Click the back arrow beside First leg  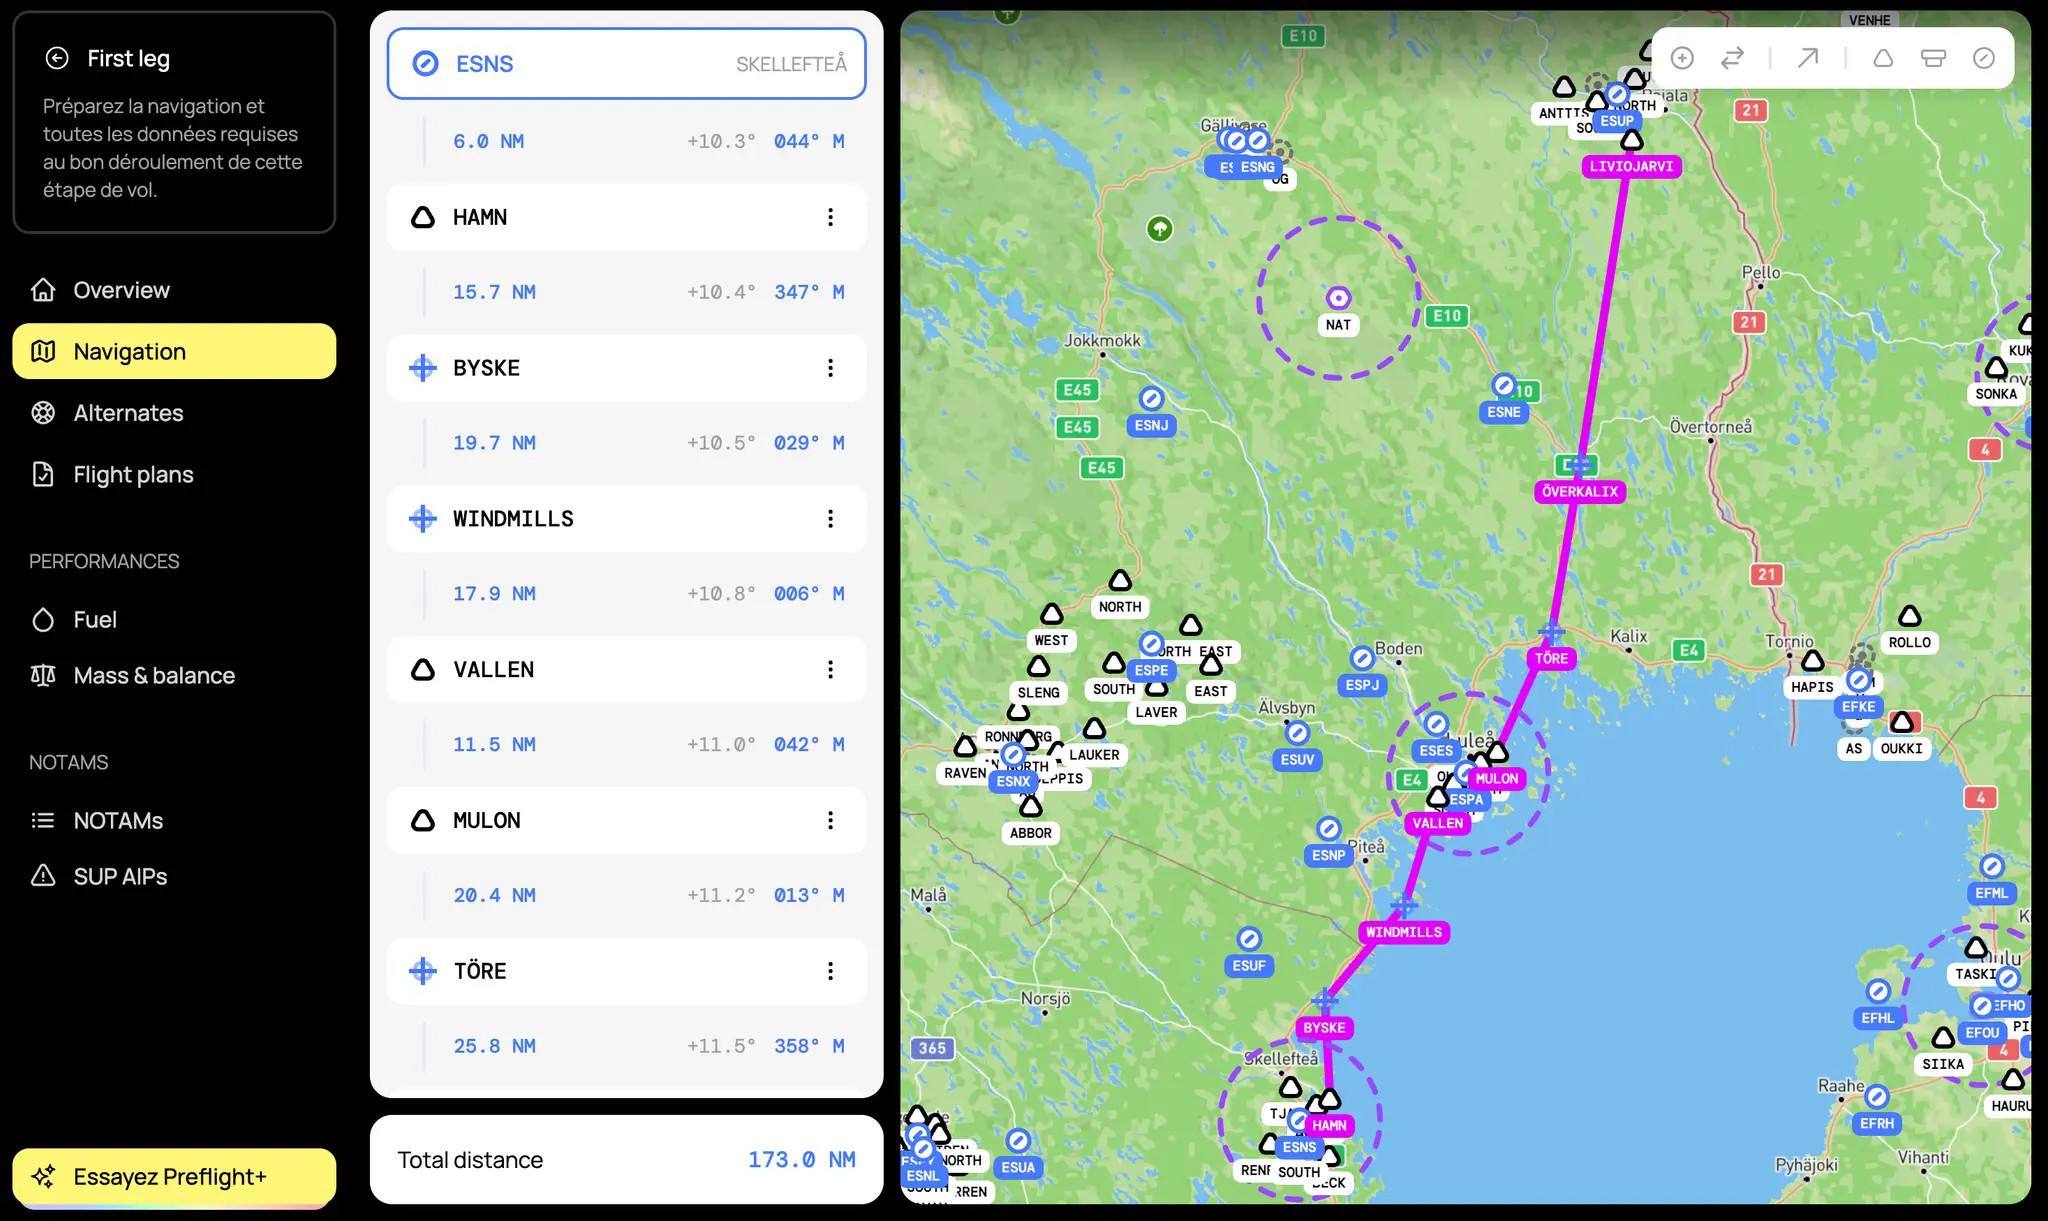coord(57,58)
